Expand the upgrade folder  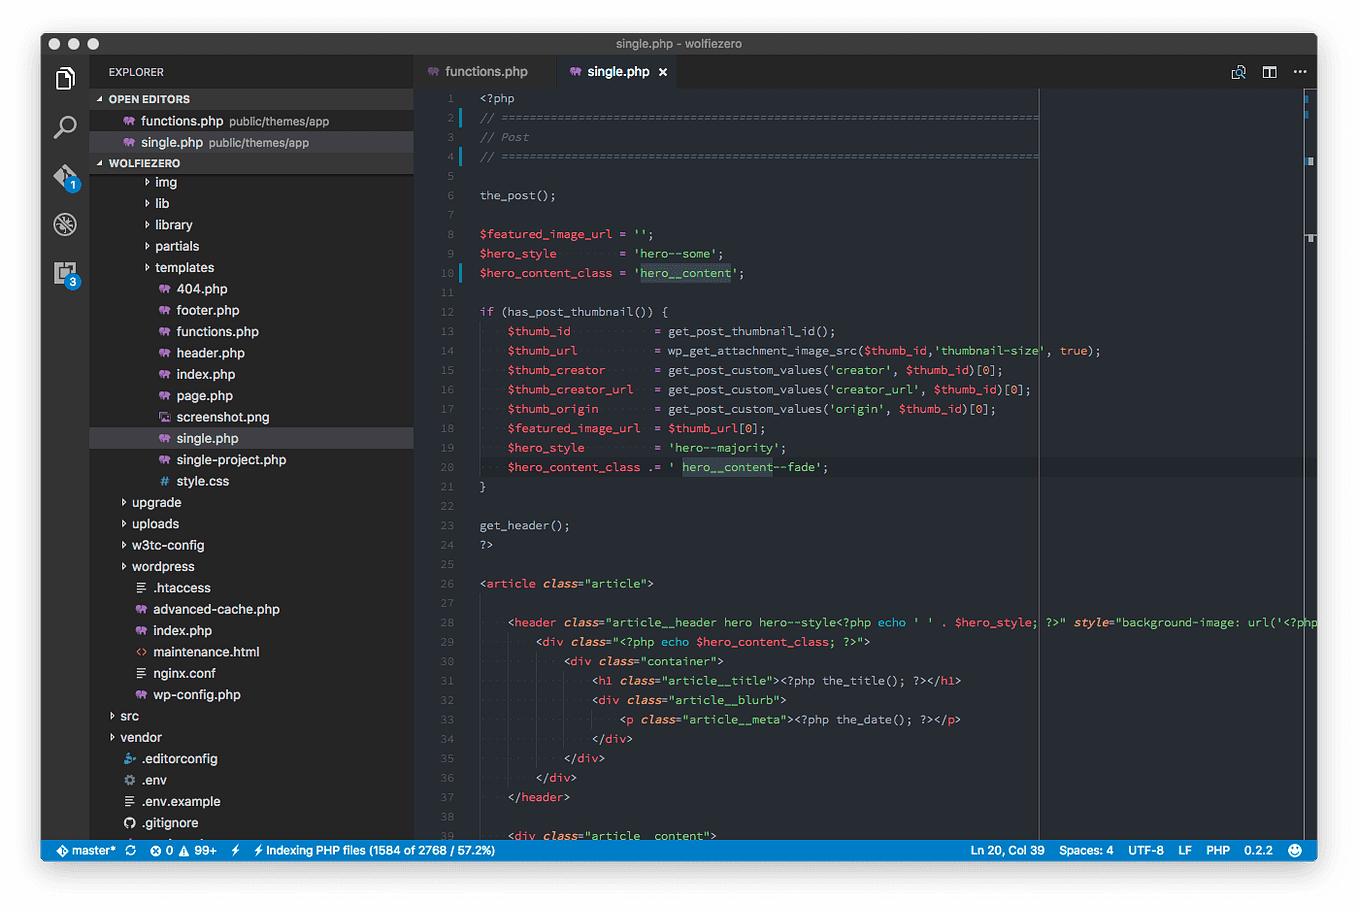(252, 503)
